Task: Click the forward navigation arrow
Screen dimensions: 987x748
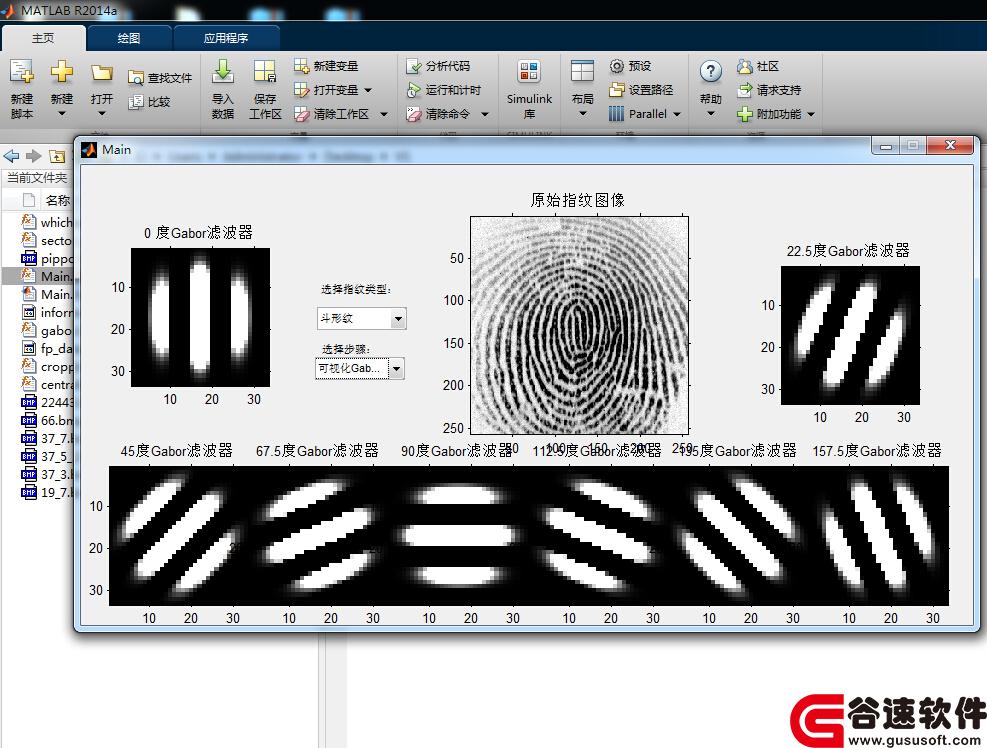Action: pos(34,156)
